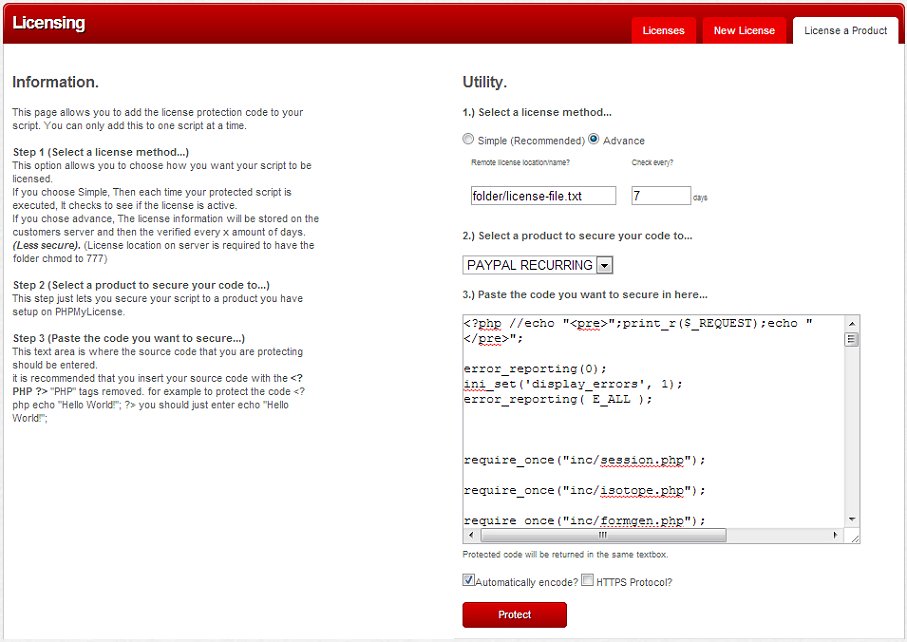This screenshot has height=642, width=907.
Task: Toggle the Automatically encode checkbox
Action: [x=469, y=580]
